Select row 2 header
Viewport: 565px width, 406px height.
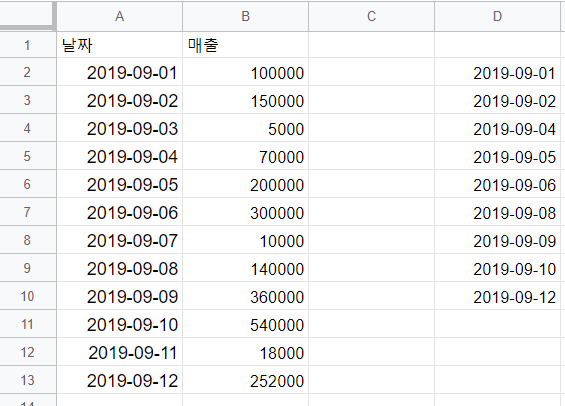tap(27, 72)
